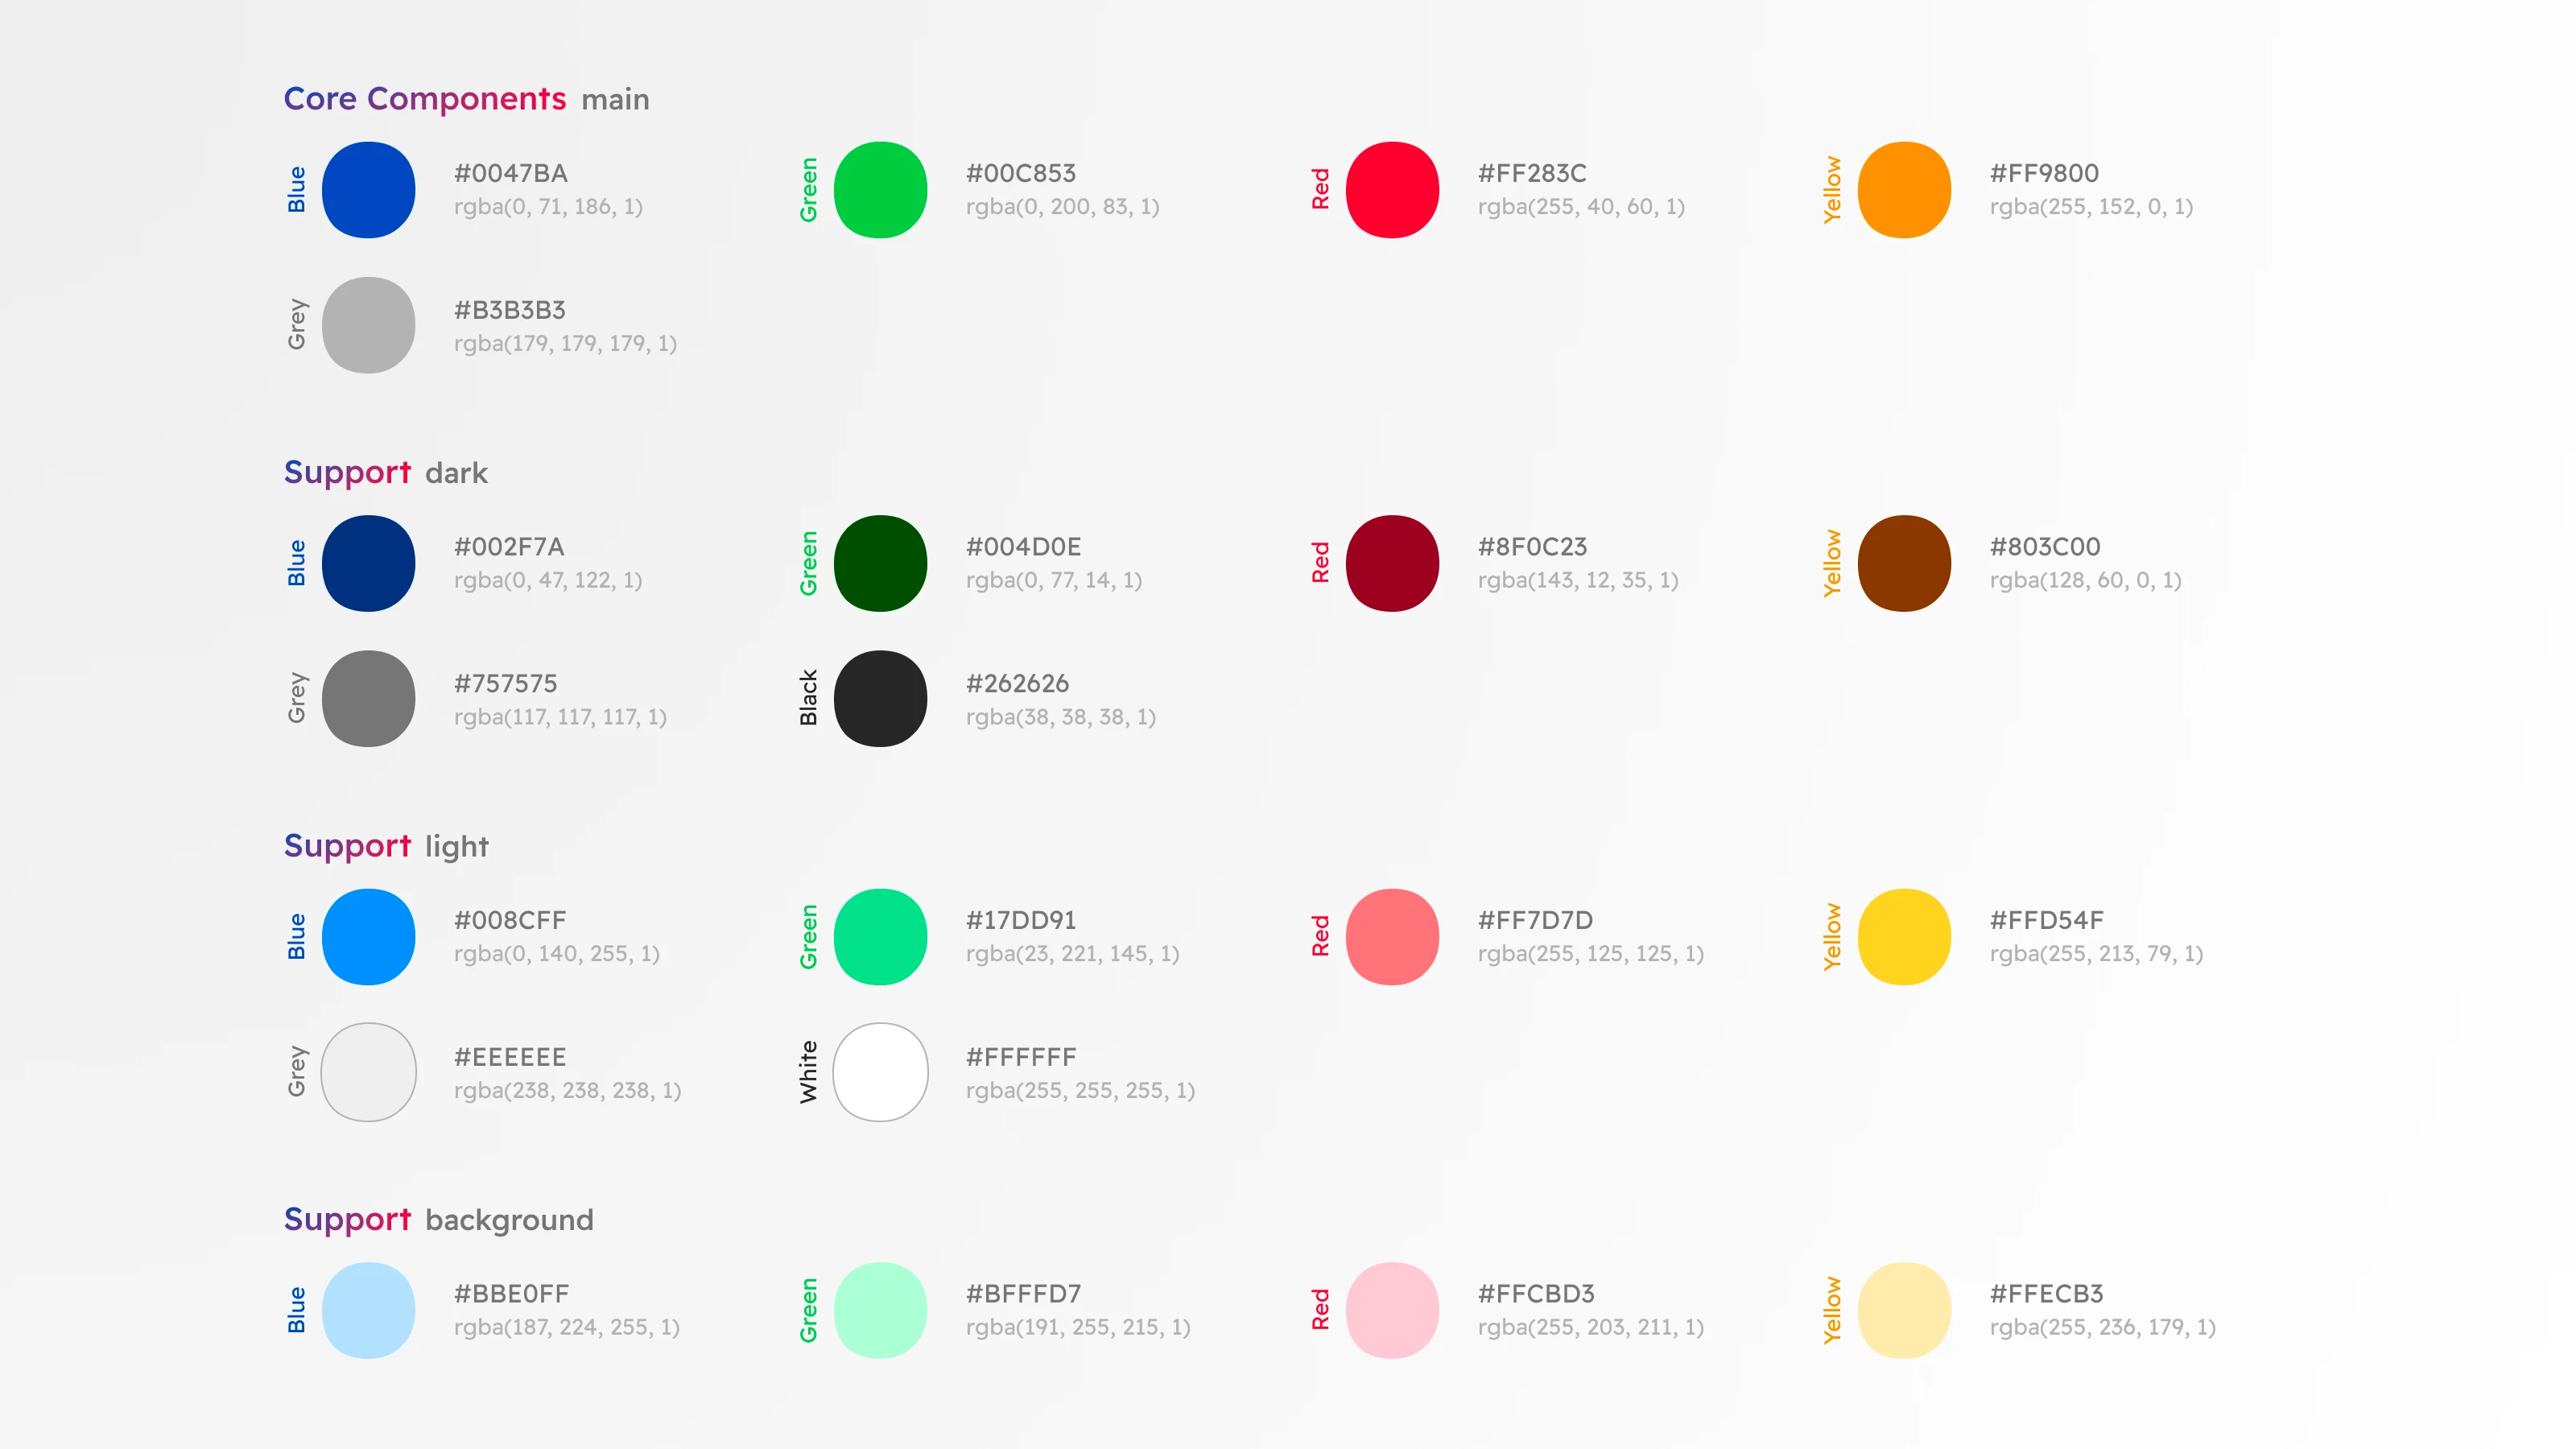Click the rgba(255, 203, 211, 1) text
Viewport: 2576px width, 1449px height.
click(x=1591, y=1327)
